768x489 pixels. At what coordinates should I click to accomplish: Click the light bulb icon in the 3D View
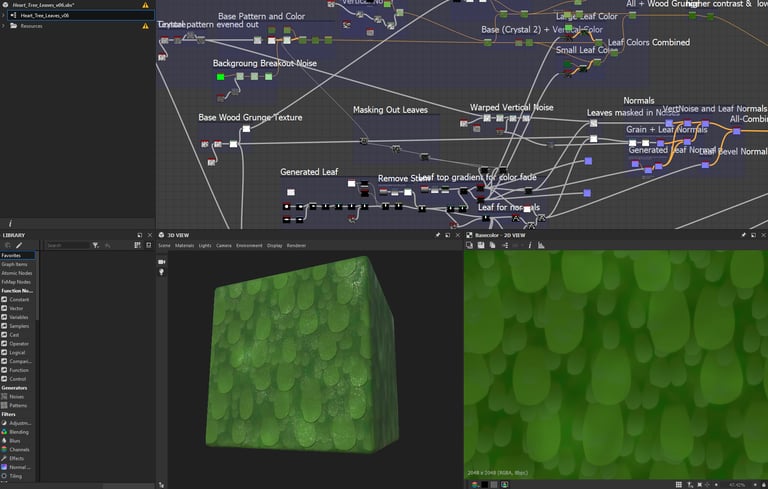[162, 272]
